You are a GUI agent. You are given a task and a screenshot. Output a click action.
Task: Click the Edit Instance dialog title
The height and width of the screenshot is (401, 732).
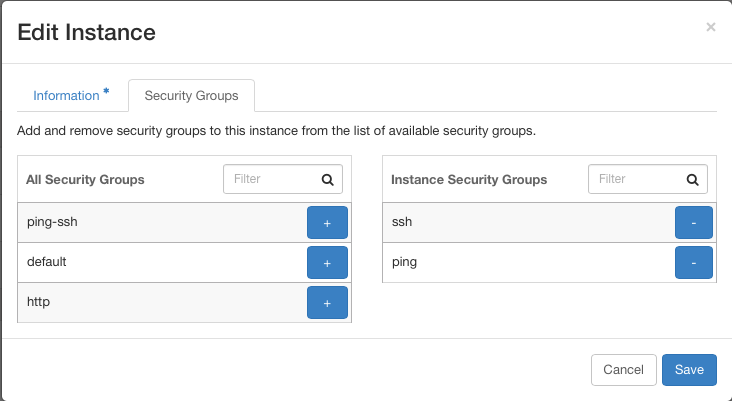86,32
